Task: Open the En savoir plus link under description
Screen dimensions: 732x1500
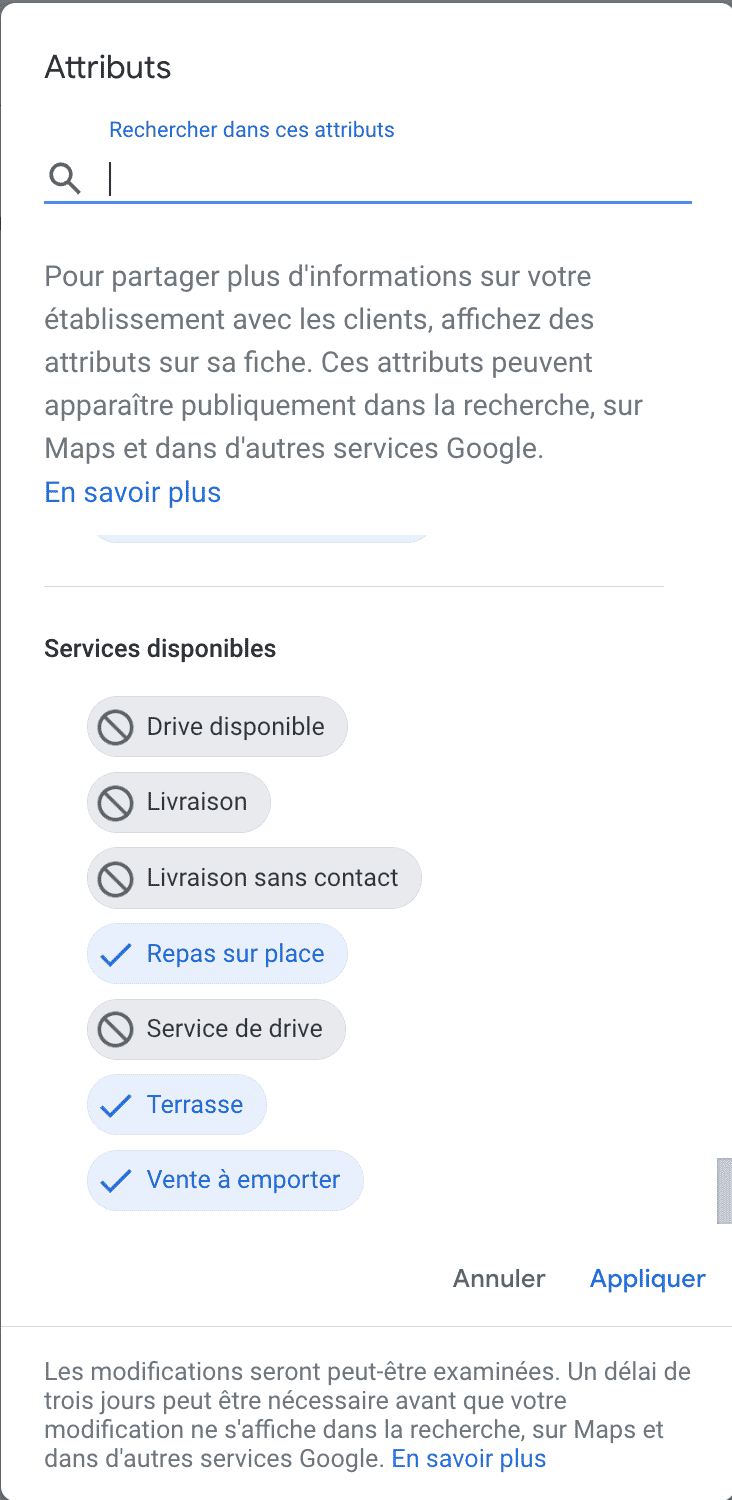Action: pyautogui.click(x=133, y=492)
